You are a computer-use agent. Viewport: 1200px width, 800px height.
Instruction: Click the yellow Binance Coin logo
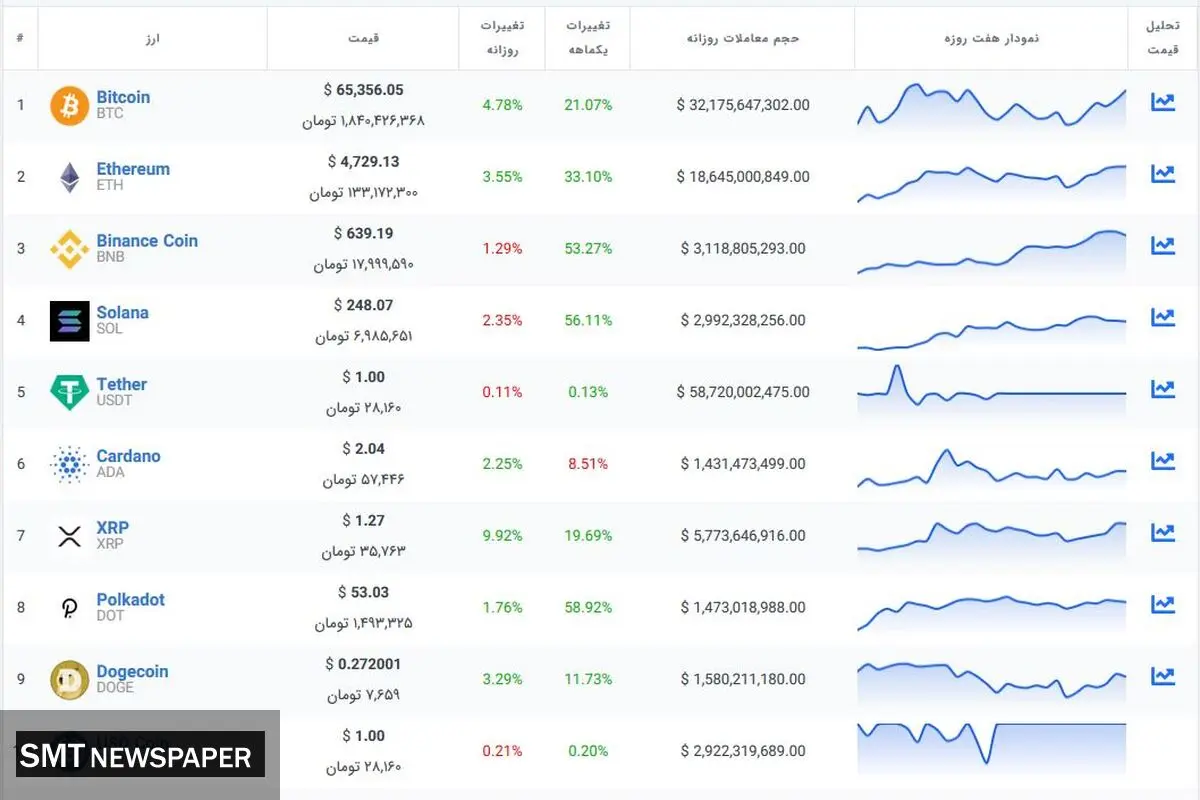coord(69,249)
